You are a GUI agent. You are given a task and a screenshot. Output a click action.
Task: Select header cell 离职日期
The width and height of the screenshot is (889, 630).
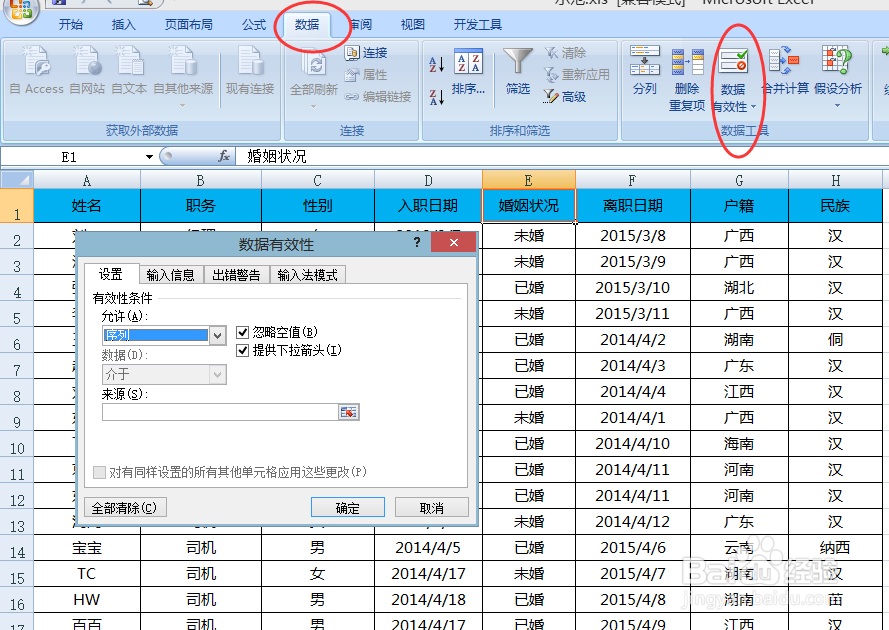point(633,205)
